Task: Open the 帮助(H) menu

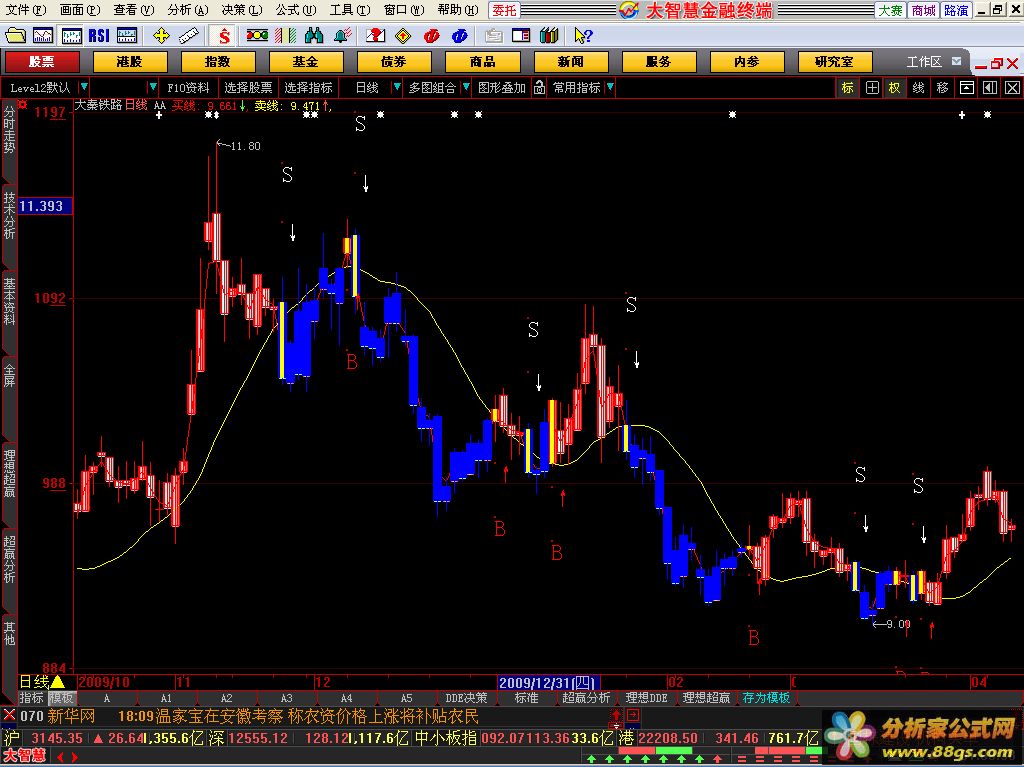Action: pyautogui.click(x=458, y=10)
